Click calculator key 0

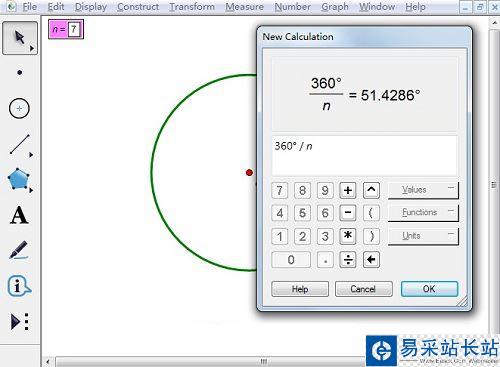[291, 260]
